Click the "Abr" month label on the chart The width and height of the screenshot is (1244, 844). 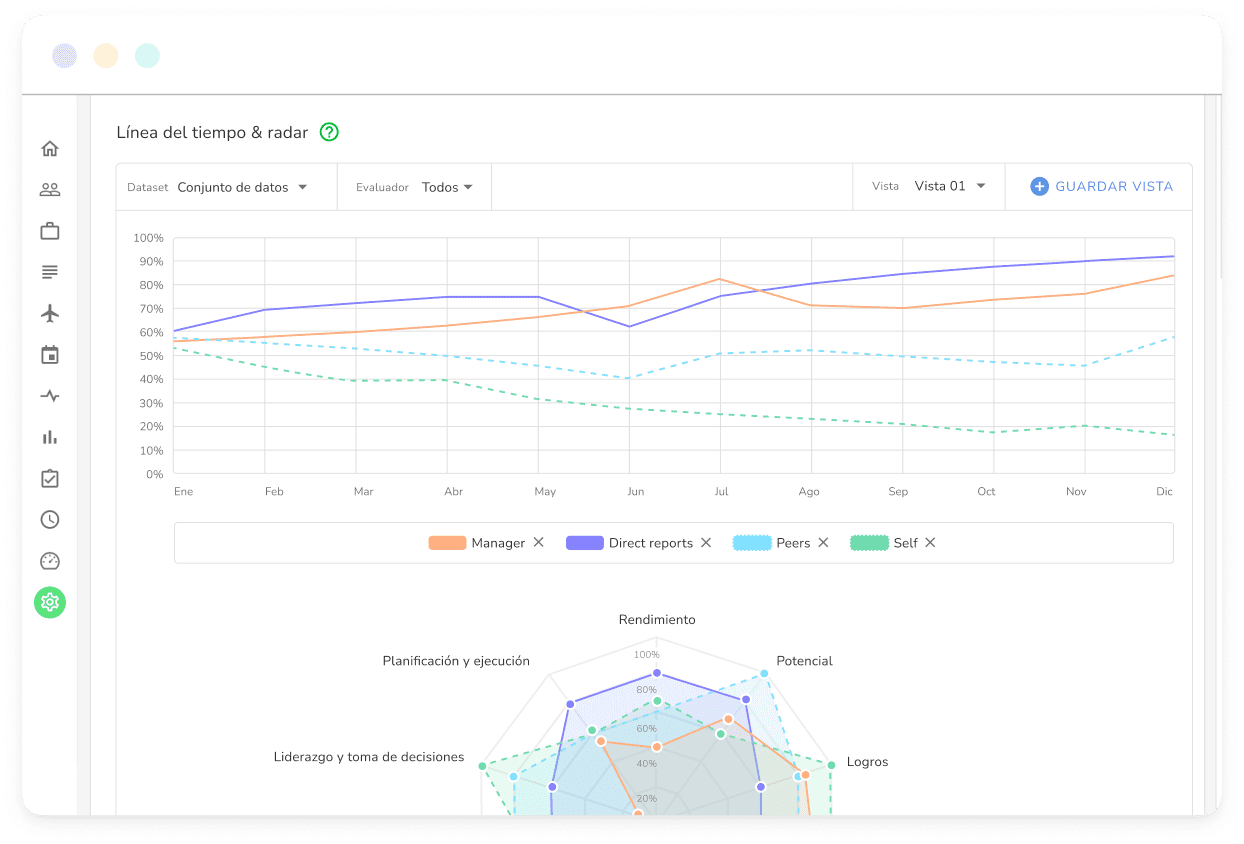click(x=454, y=492)
